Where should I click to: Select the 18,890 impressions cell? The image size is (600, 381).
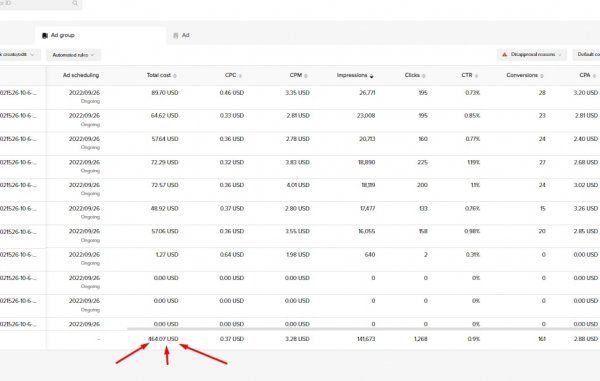coord(367,162)
